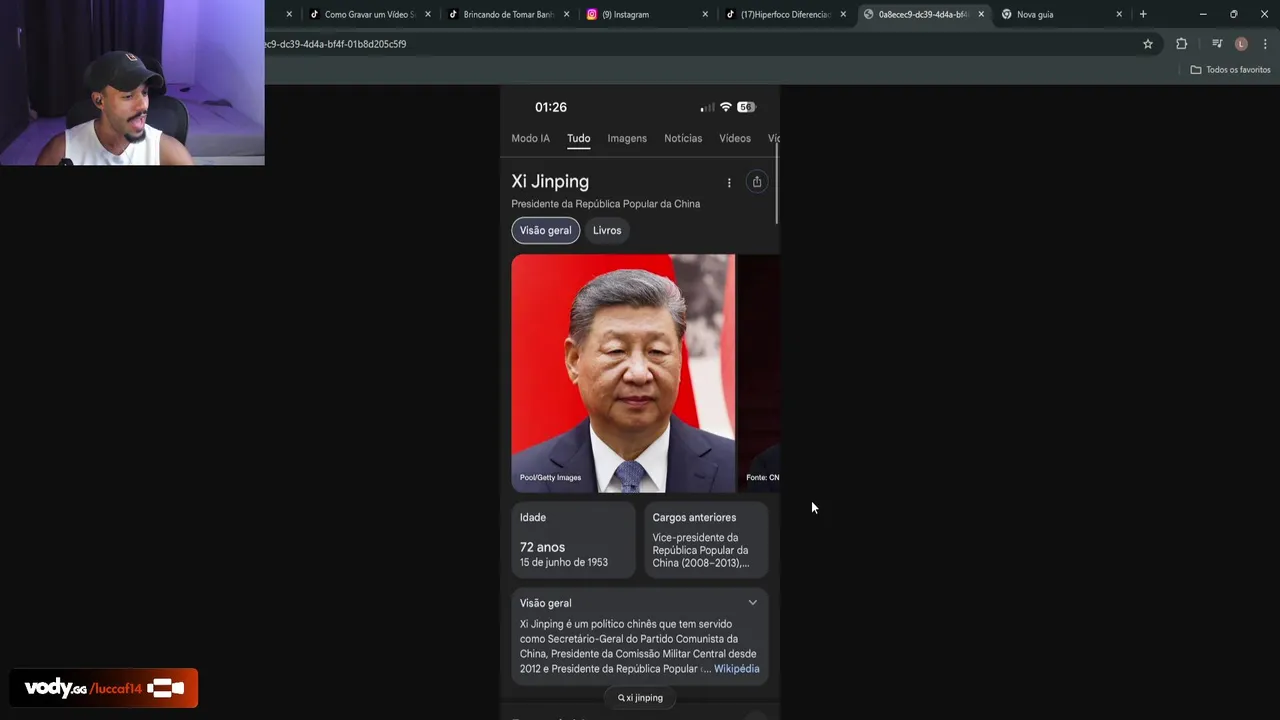Viewport: 1280px width, 720px height.
Task: Click the phone cellular signal icon
Action: [707, 107]
